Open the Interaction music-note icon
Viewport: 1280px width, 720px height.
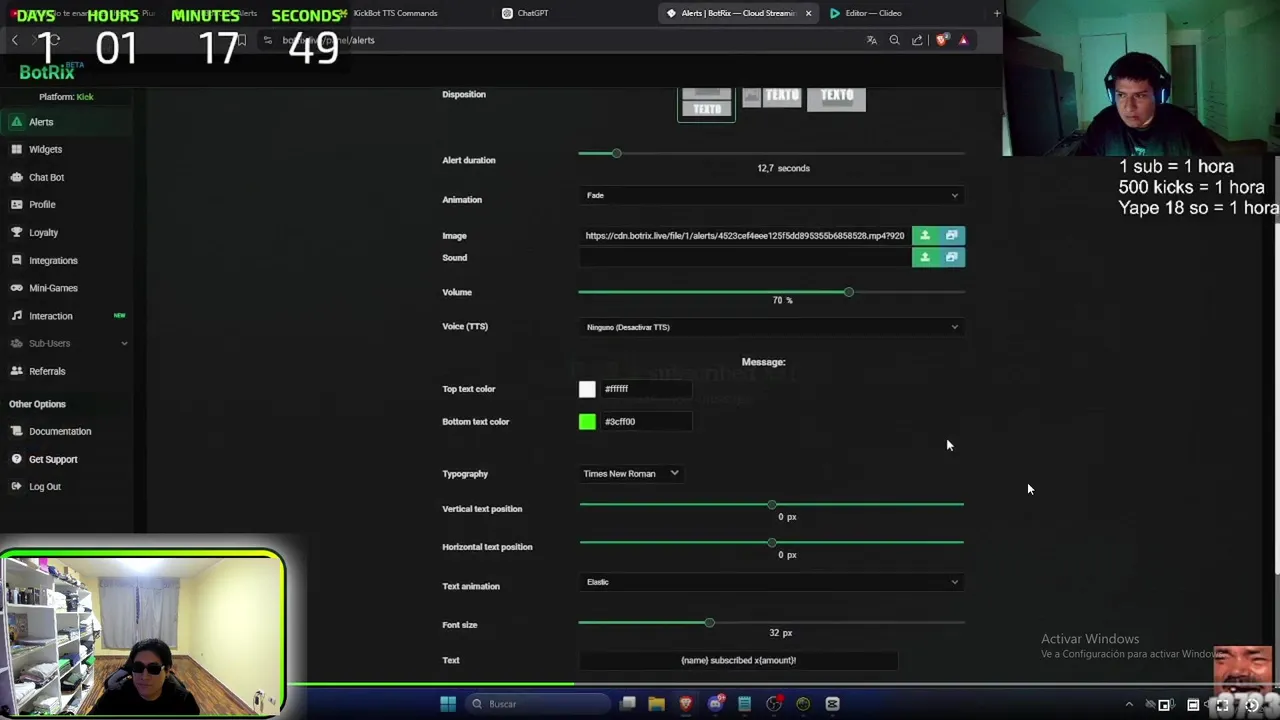[16, 316]
